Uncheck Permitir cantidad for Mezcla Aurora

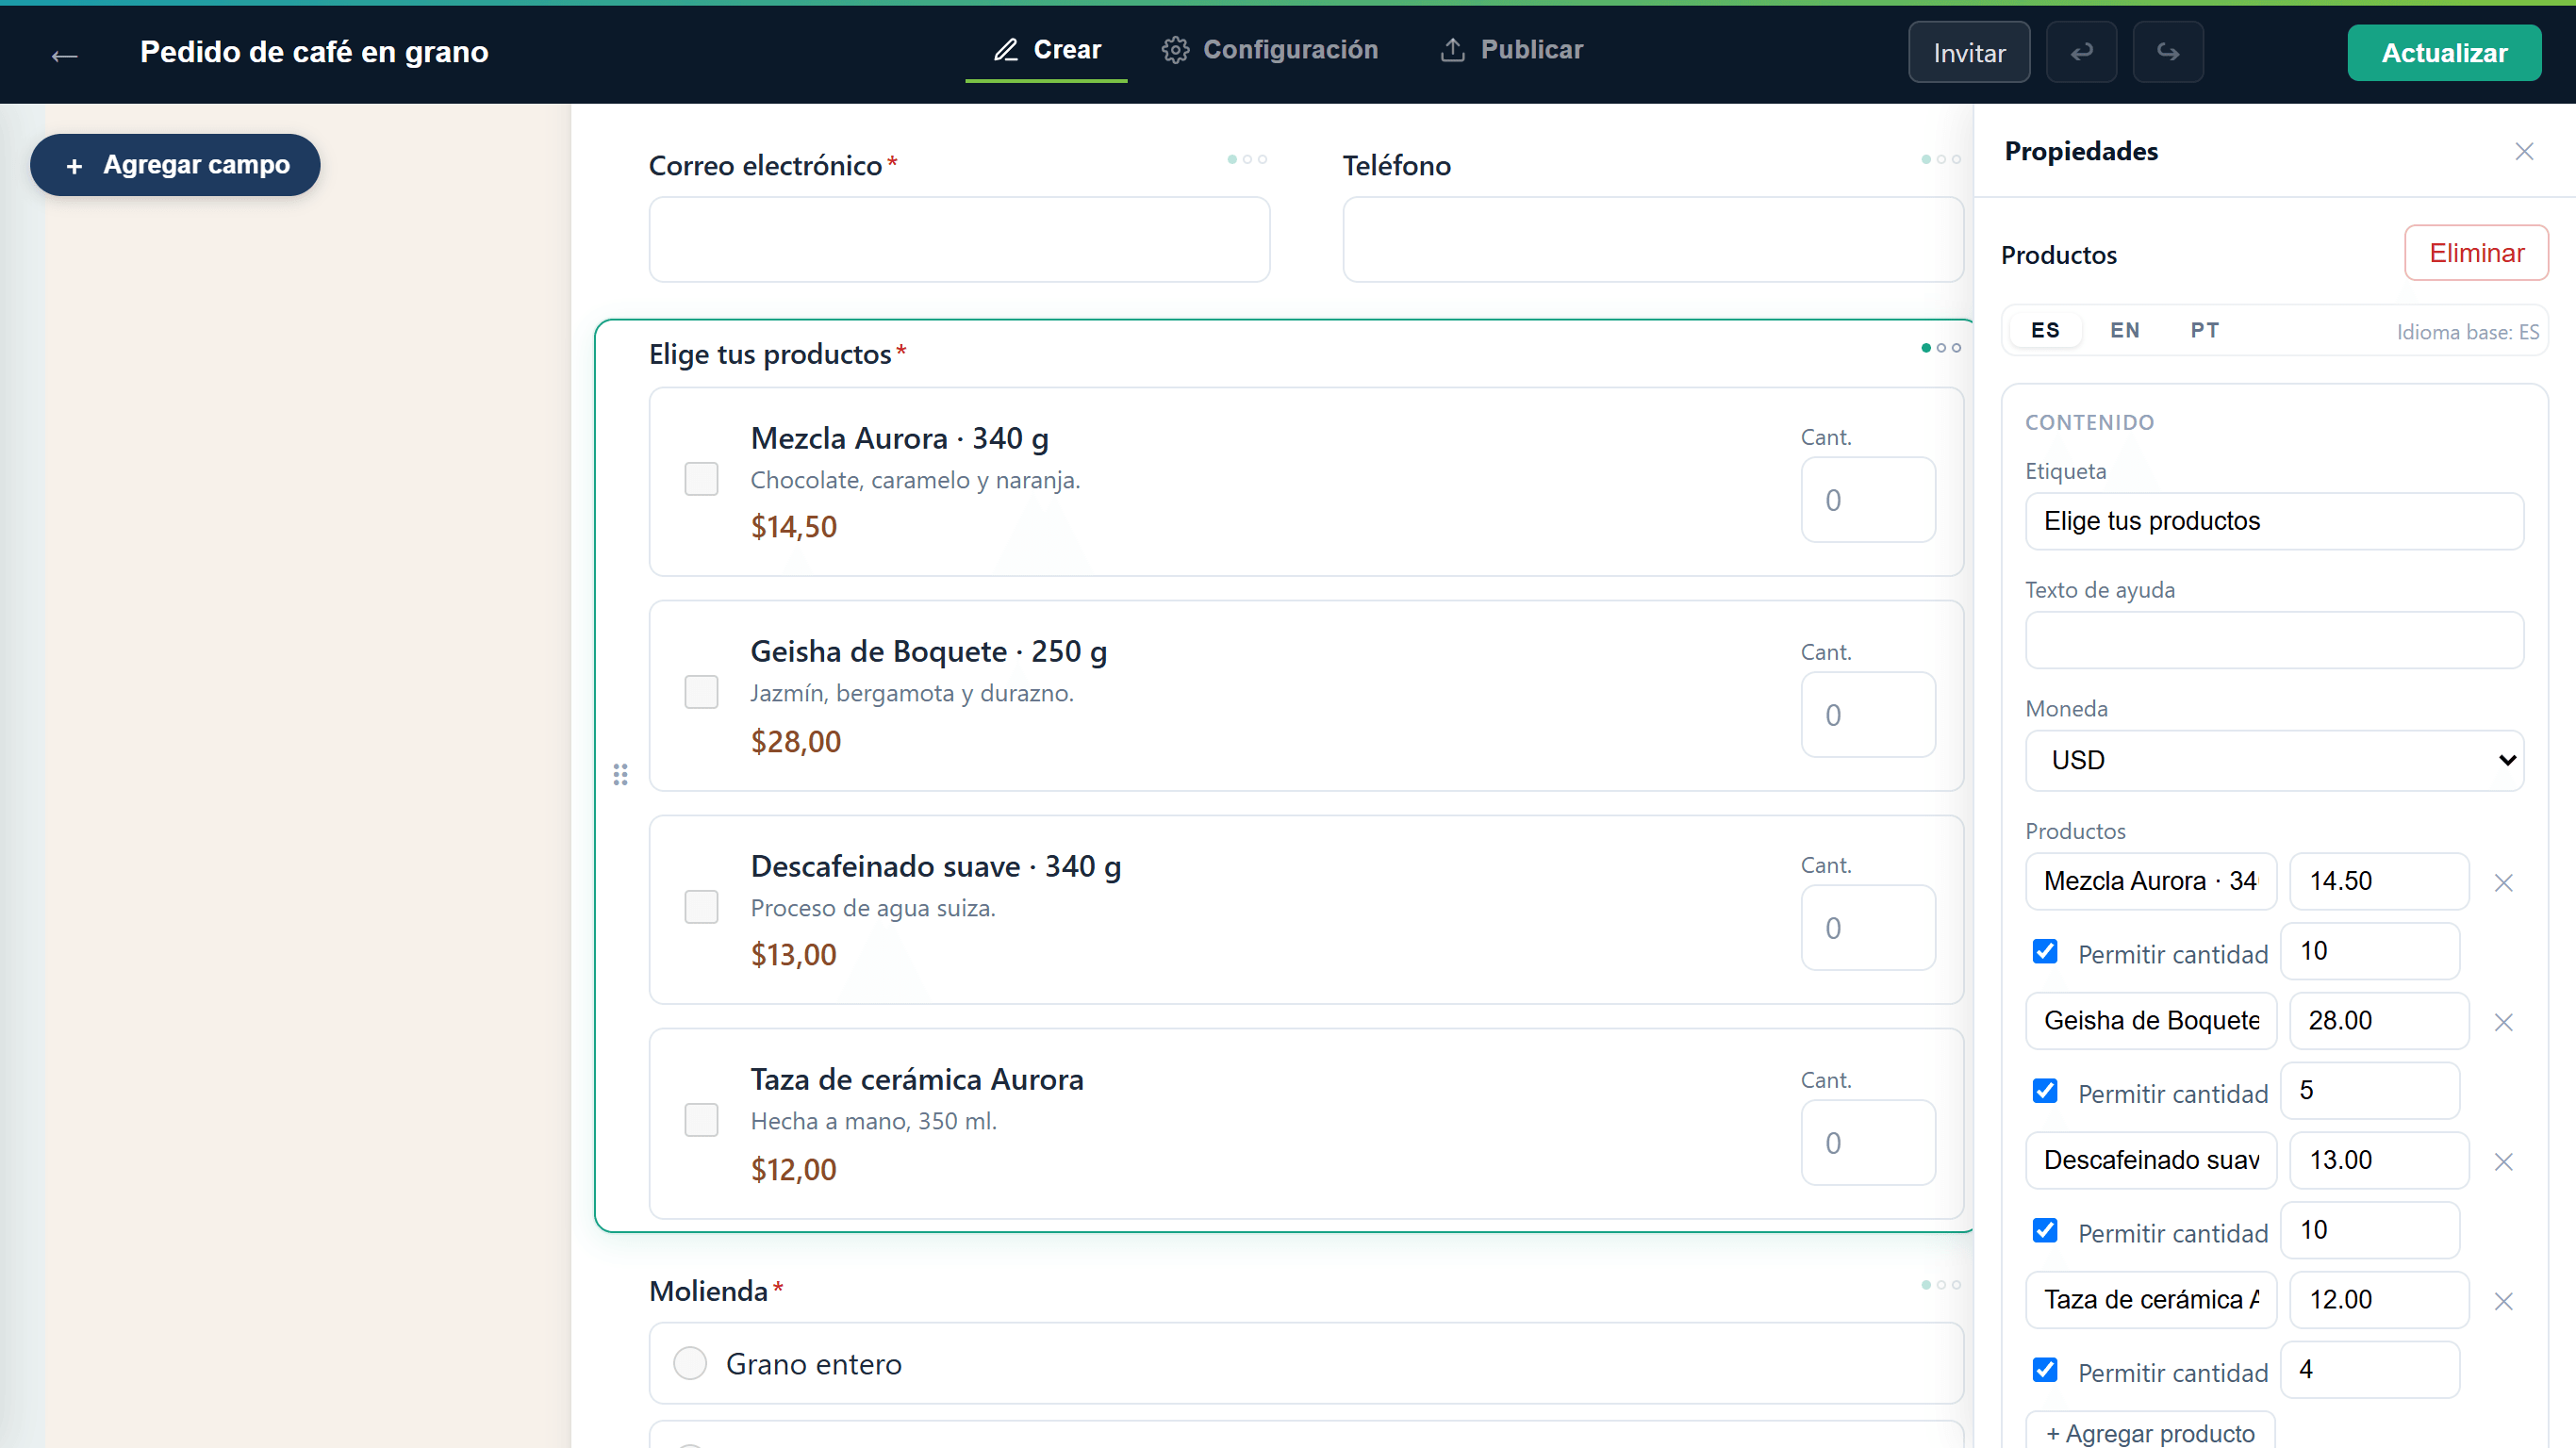(x=2044, y=950)
